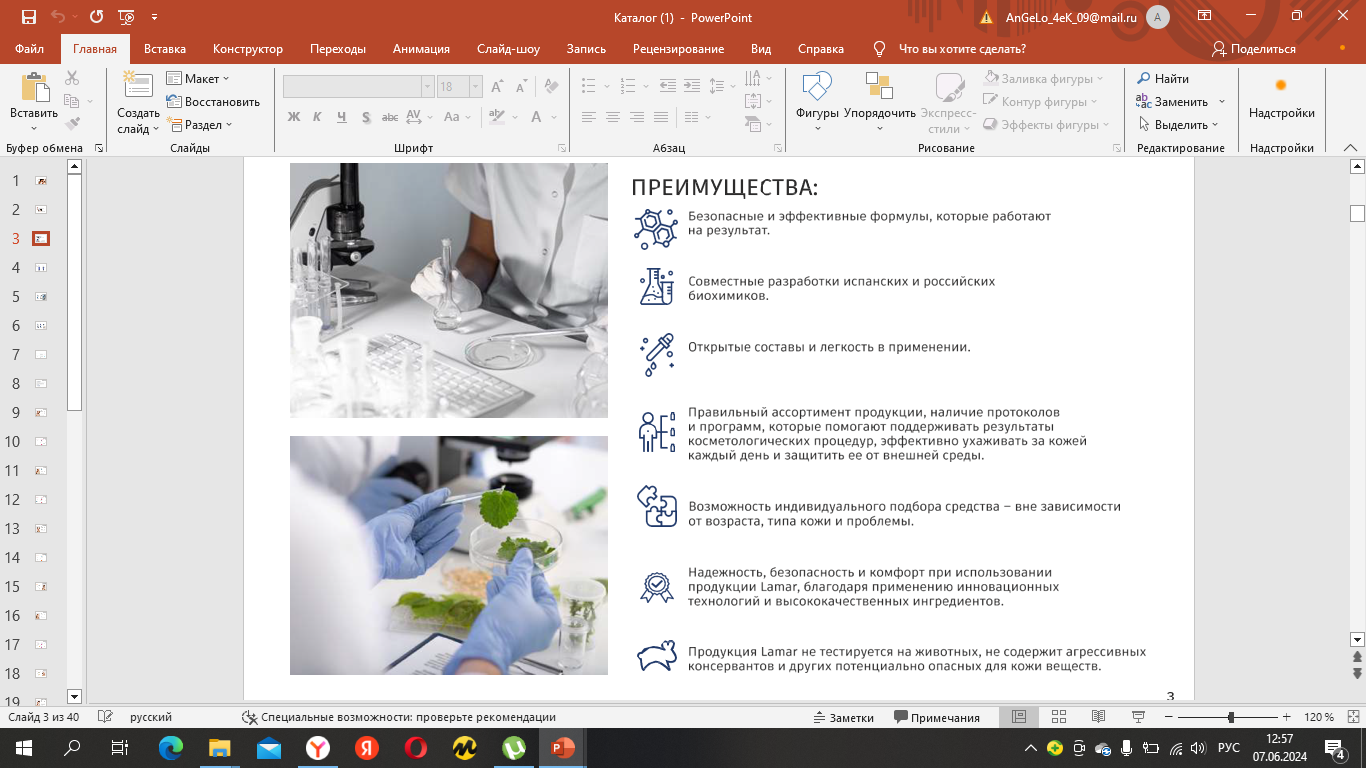
Task: Click the Share (Поделиться) button
Action: (1253, 49)
